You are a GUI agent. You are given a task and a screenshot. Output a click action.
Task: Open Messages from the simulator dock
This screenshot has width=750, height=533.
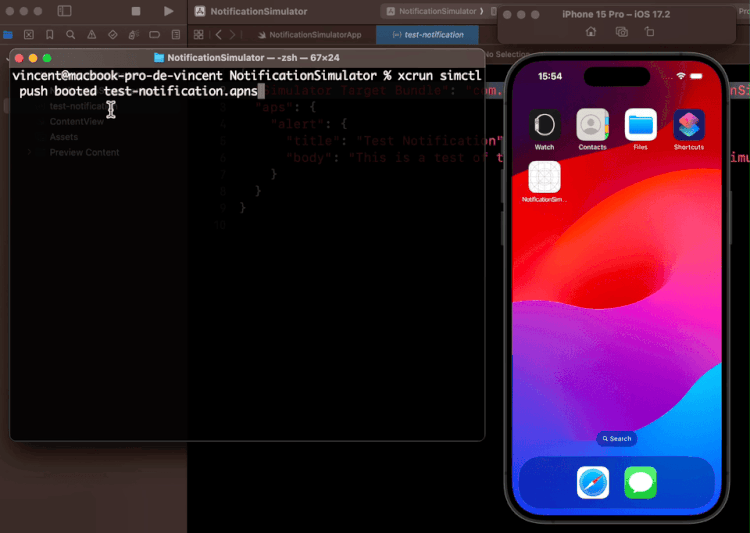click(640, 482)
